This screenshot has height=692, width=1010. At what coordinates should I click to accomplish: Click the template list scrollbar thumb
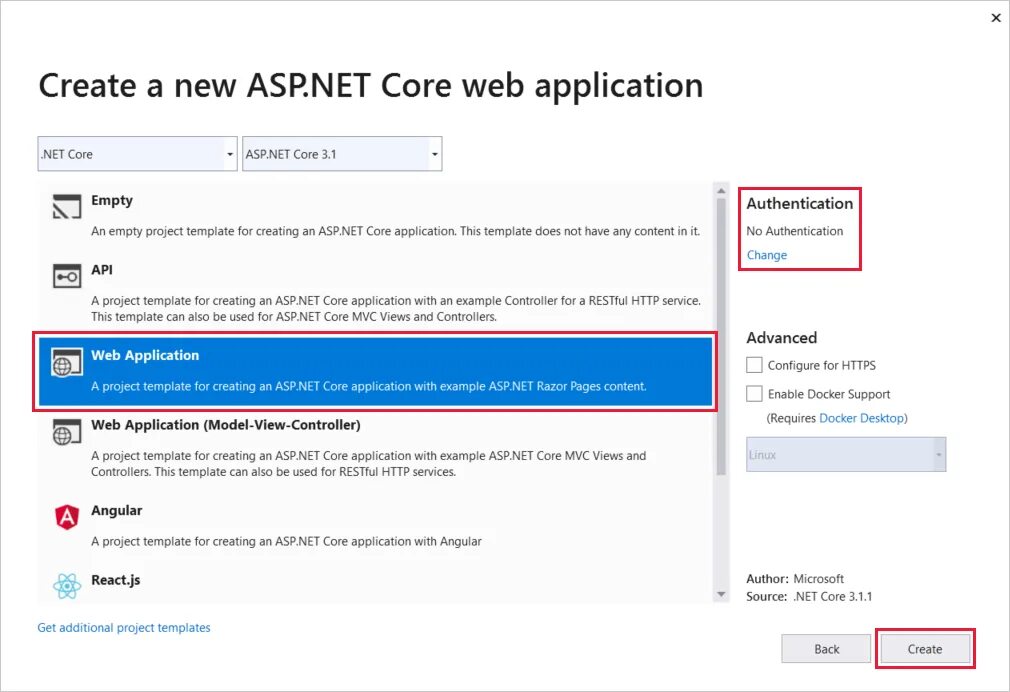pyautogui.click(x=721, y=337)
